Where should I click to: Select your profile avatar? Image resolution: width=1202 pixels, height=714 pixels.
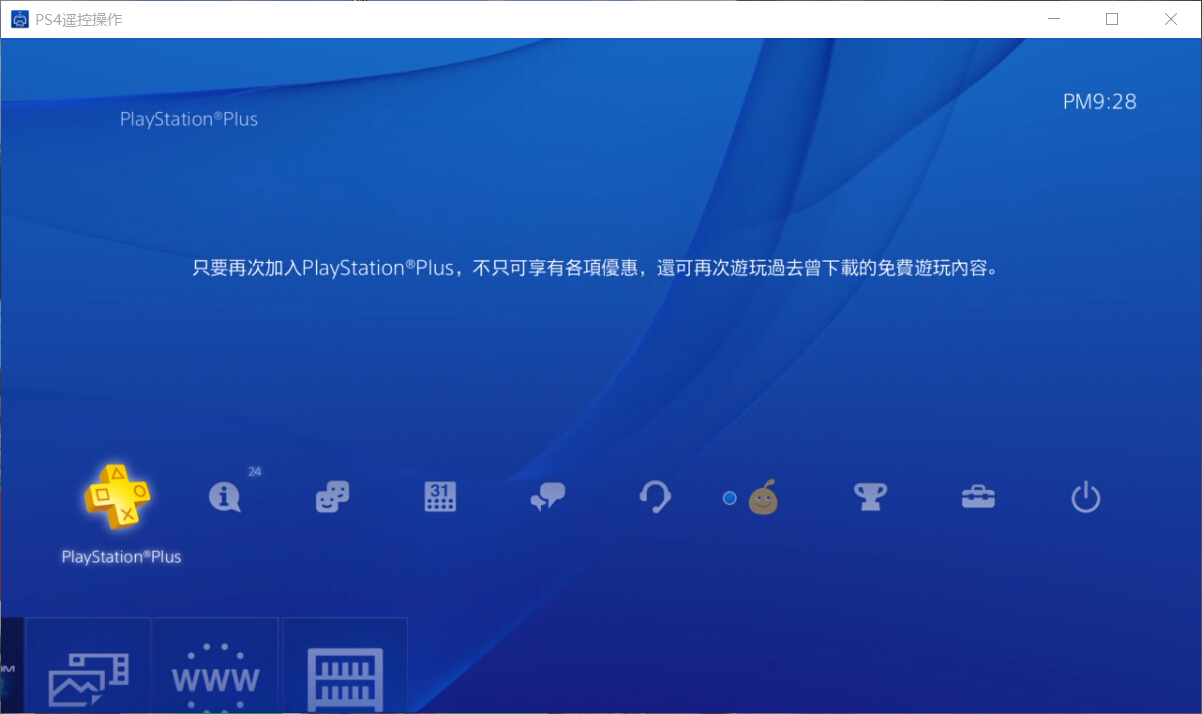coord(763,497)
